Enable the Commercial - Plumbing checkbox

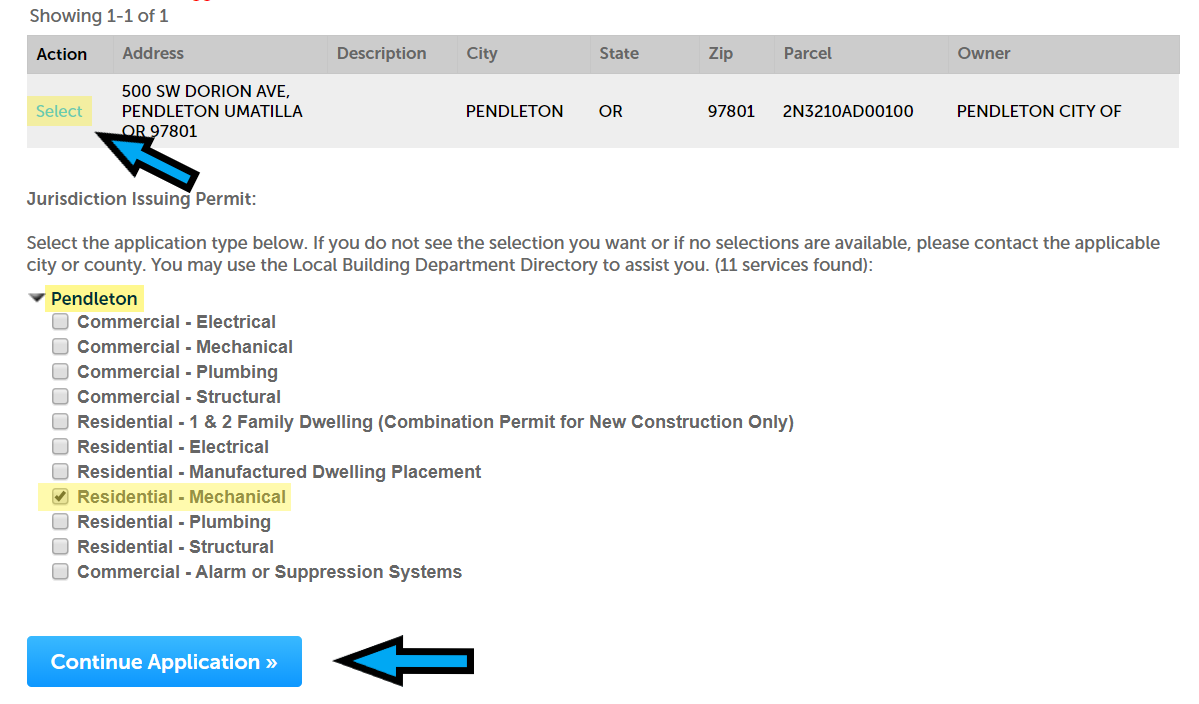coord(61,372)
